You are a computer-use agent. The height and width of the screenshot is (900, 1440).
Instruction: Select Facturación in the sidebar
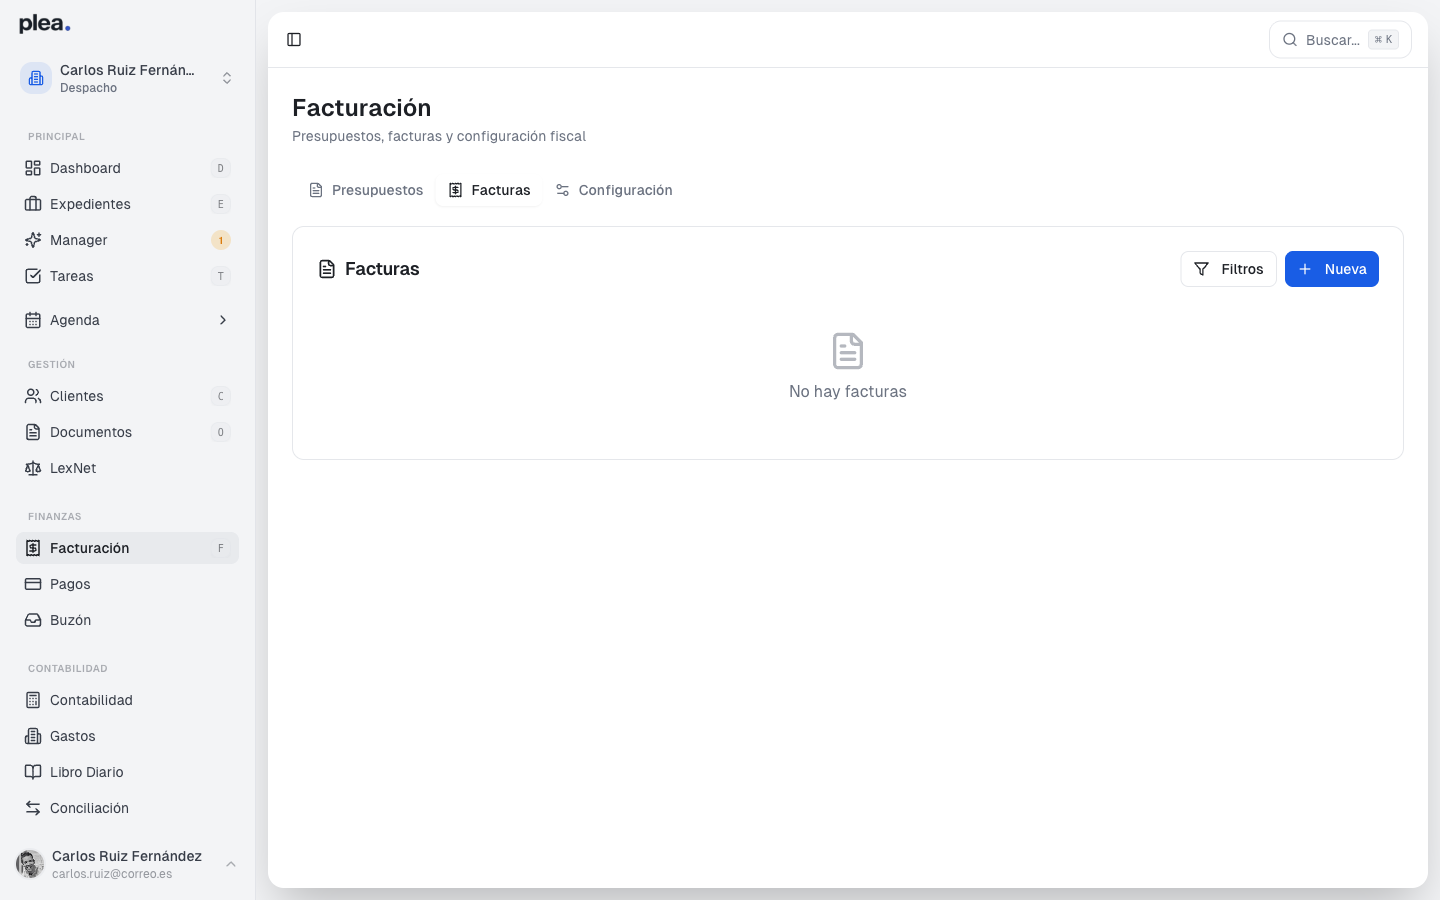pos(127,548)
